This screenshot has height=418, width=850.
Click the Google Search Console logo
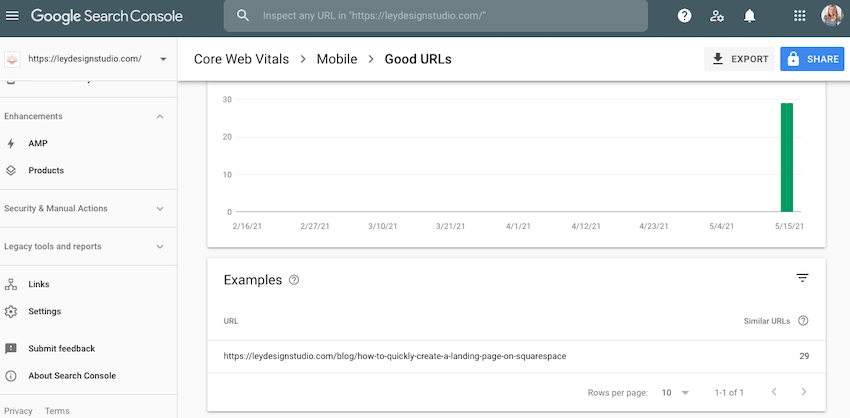[107, 16]
